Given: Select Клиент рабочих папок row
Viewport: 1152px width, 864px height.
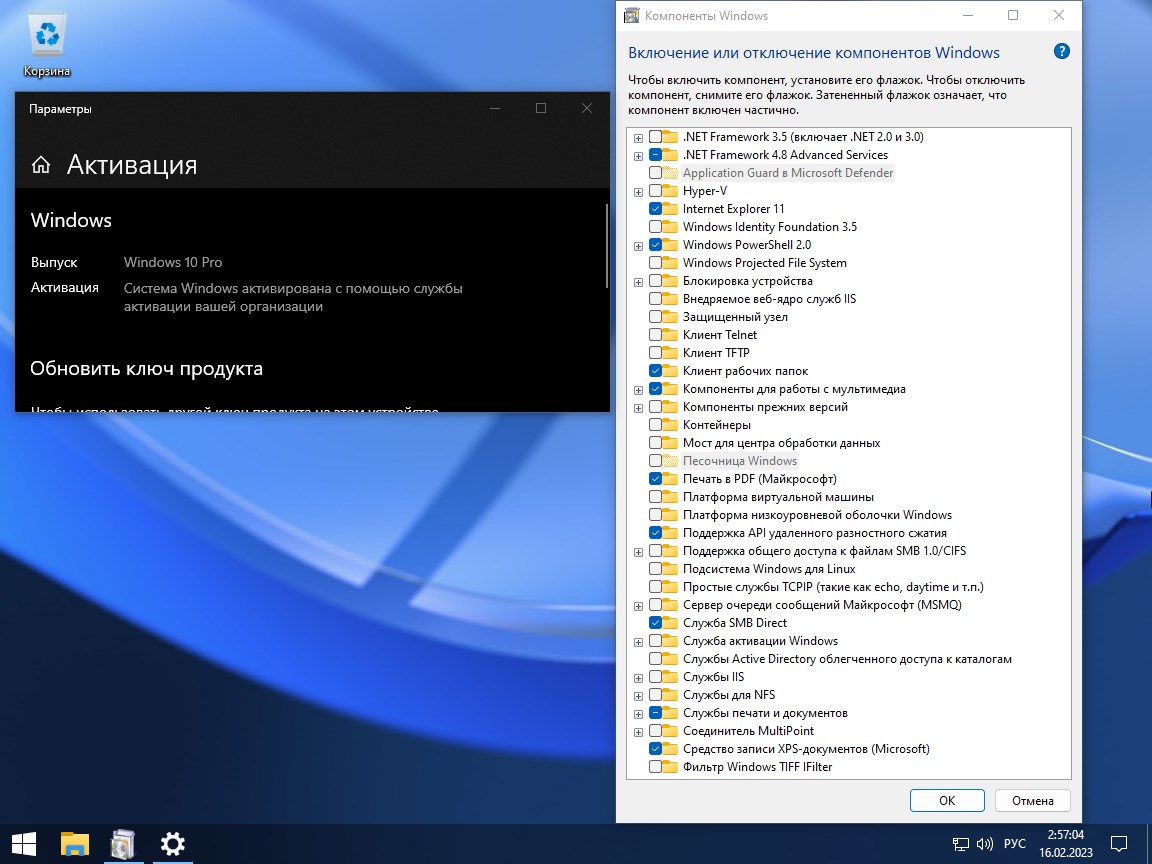Looking at the screenshot, I should (x=745, y=371).
